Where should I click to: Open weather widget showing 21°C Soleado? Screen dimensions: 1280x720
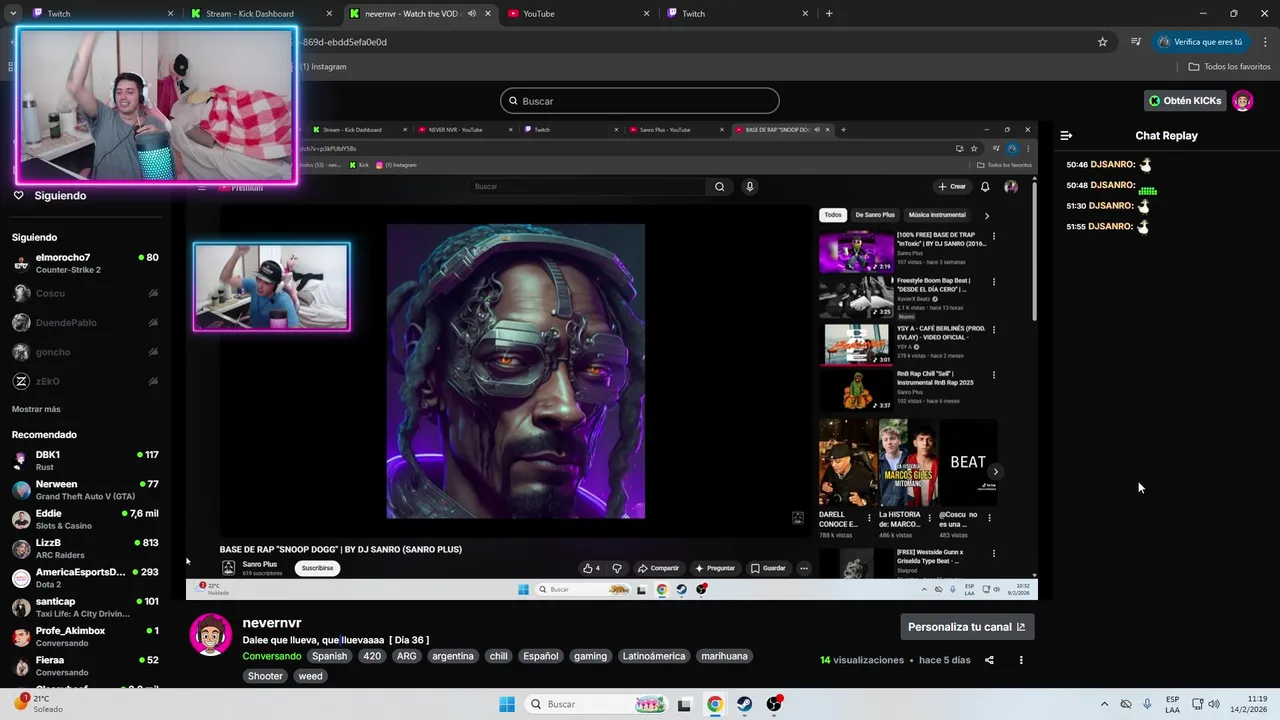pos(40,703)
